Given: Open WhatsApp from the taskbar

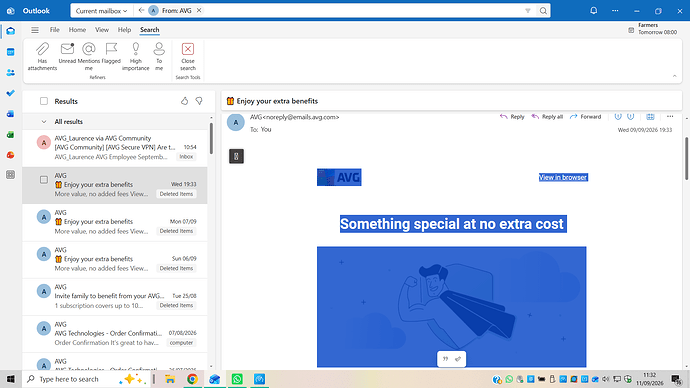Looking at the screenshot, I should 237,379.
